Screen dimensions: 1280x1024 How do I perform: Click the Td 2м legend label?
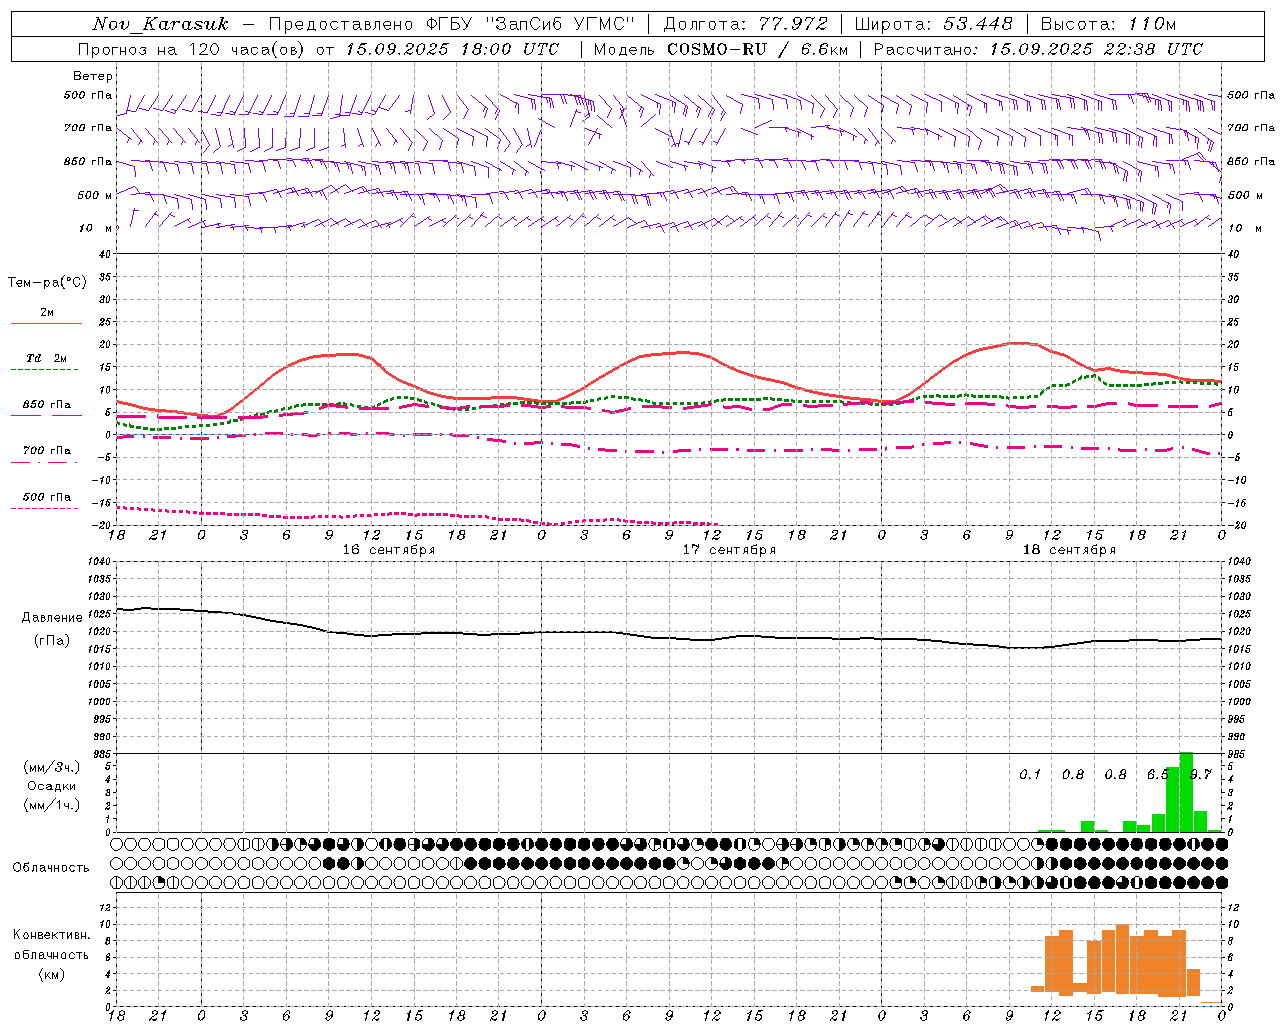coord(47,358)
